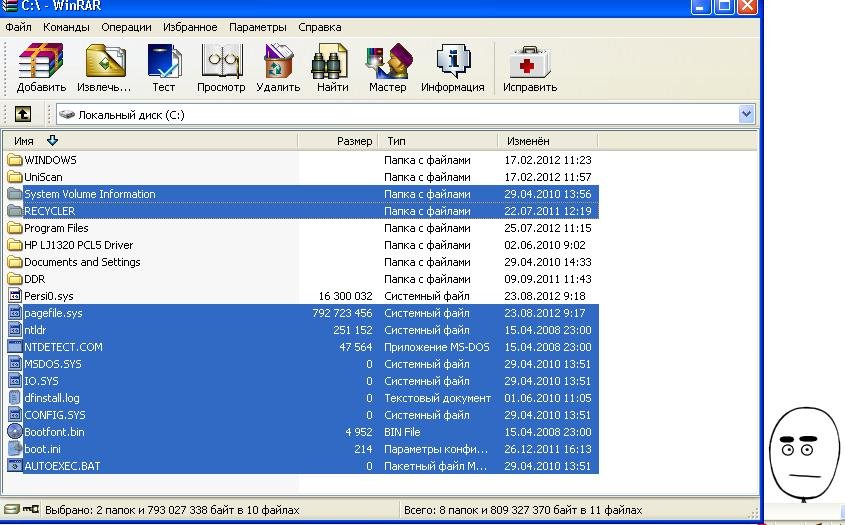Launch the Мастер (Wizard) icon
The width and height of the screenshot is (845, 525).
pos(388,60)
